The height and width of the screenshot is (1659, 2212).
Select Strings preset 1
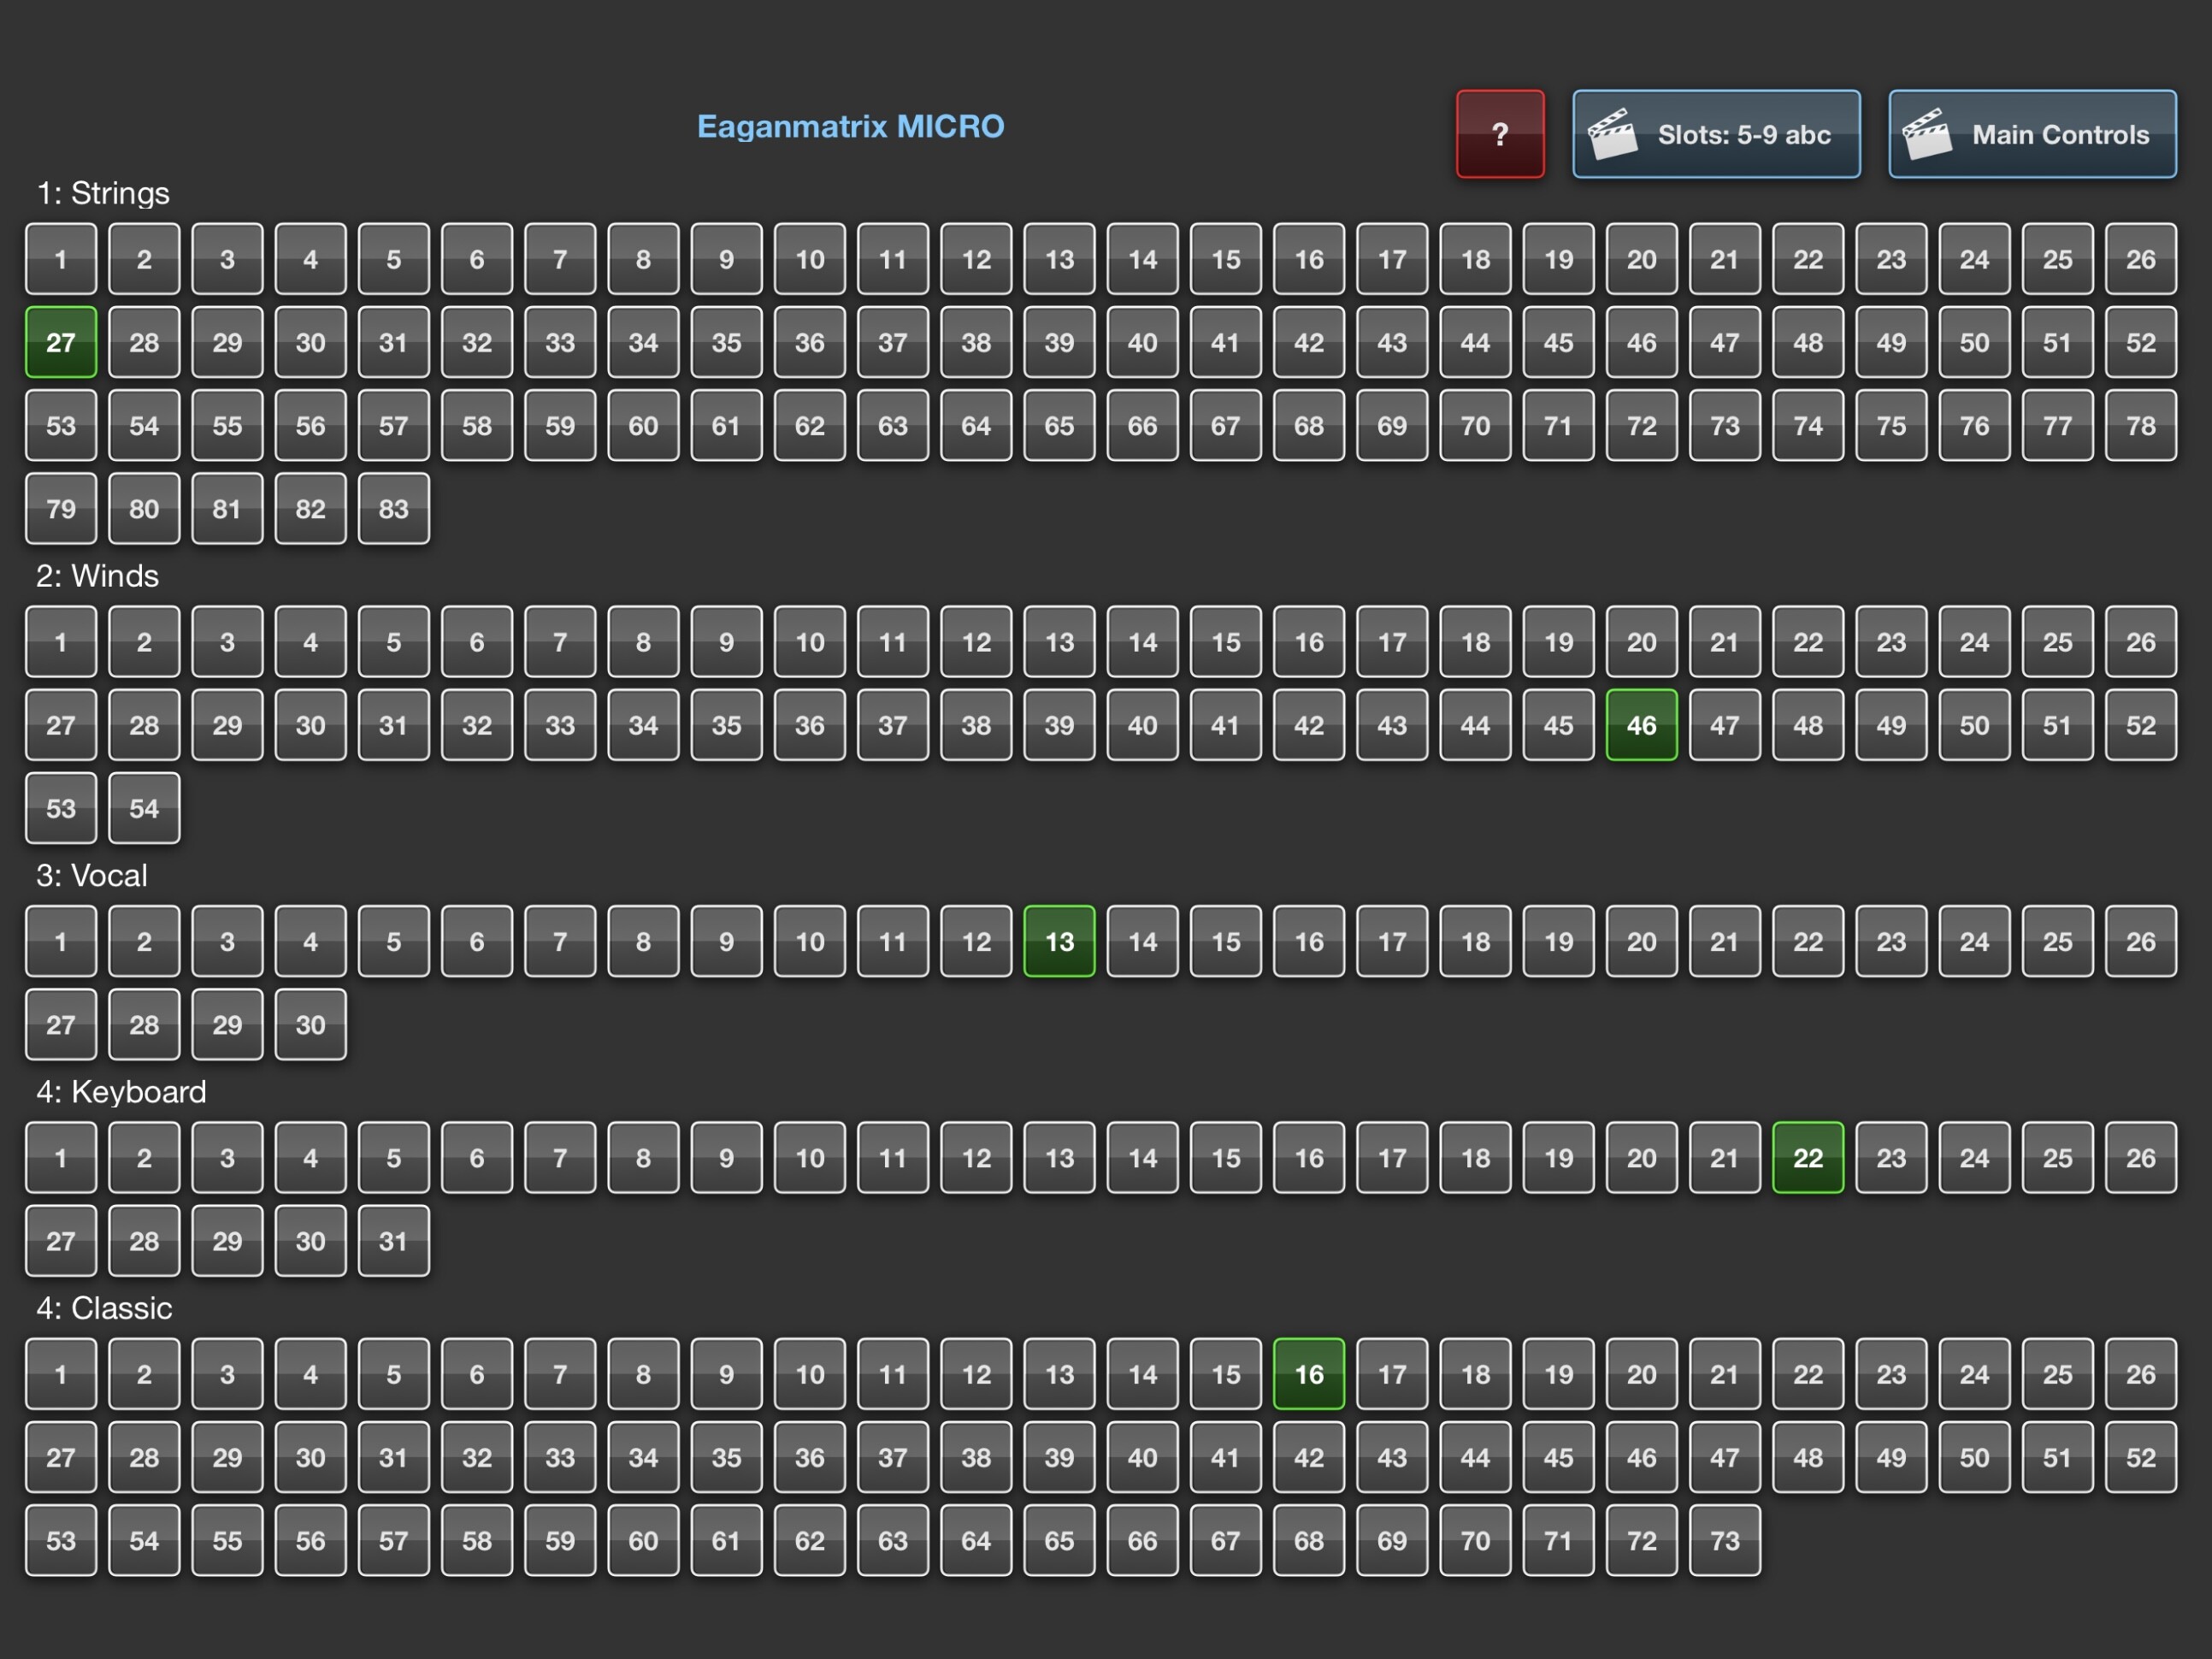(61, 259)
